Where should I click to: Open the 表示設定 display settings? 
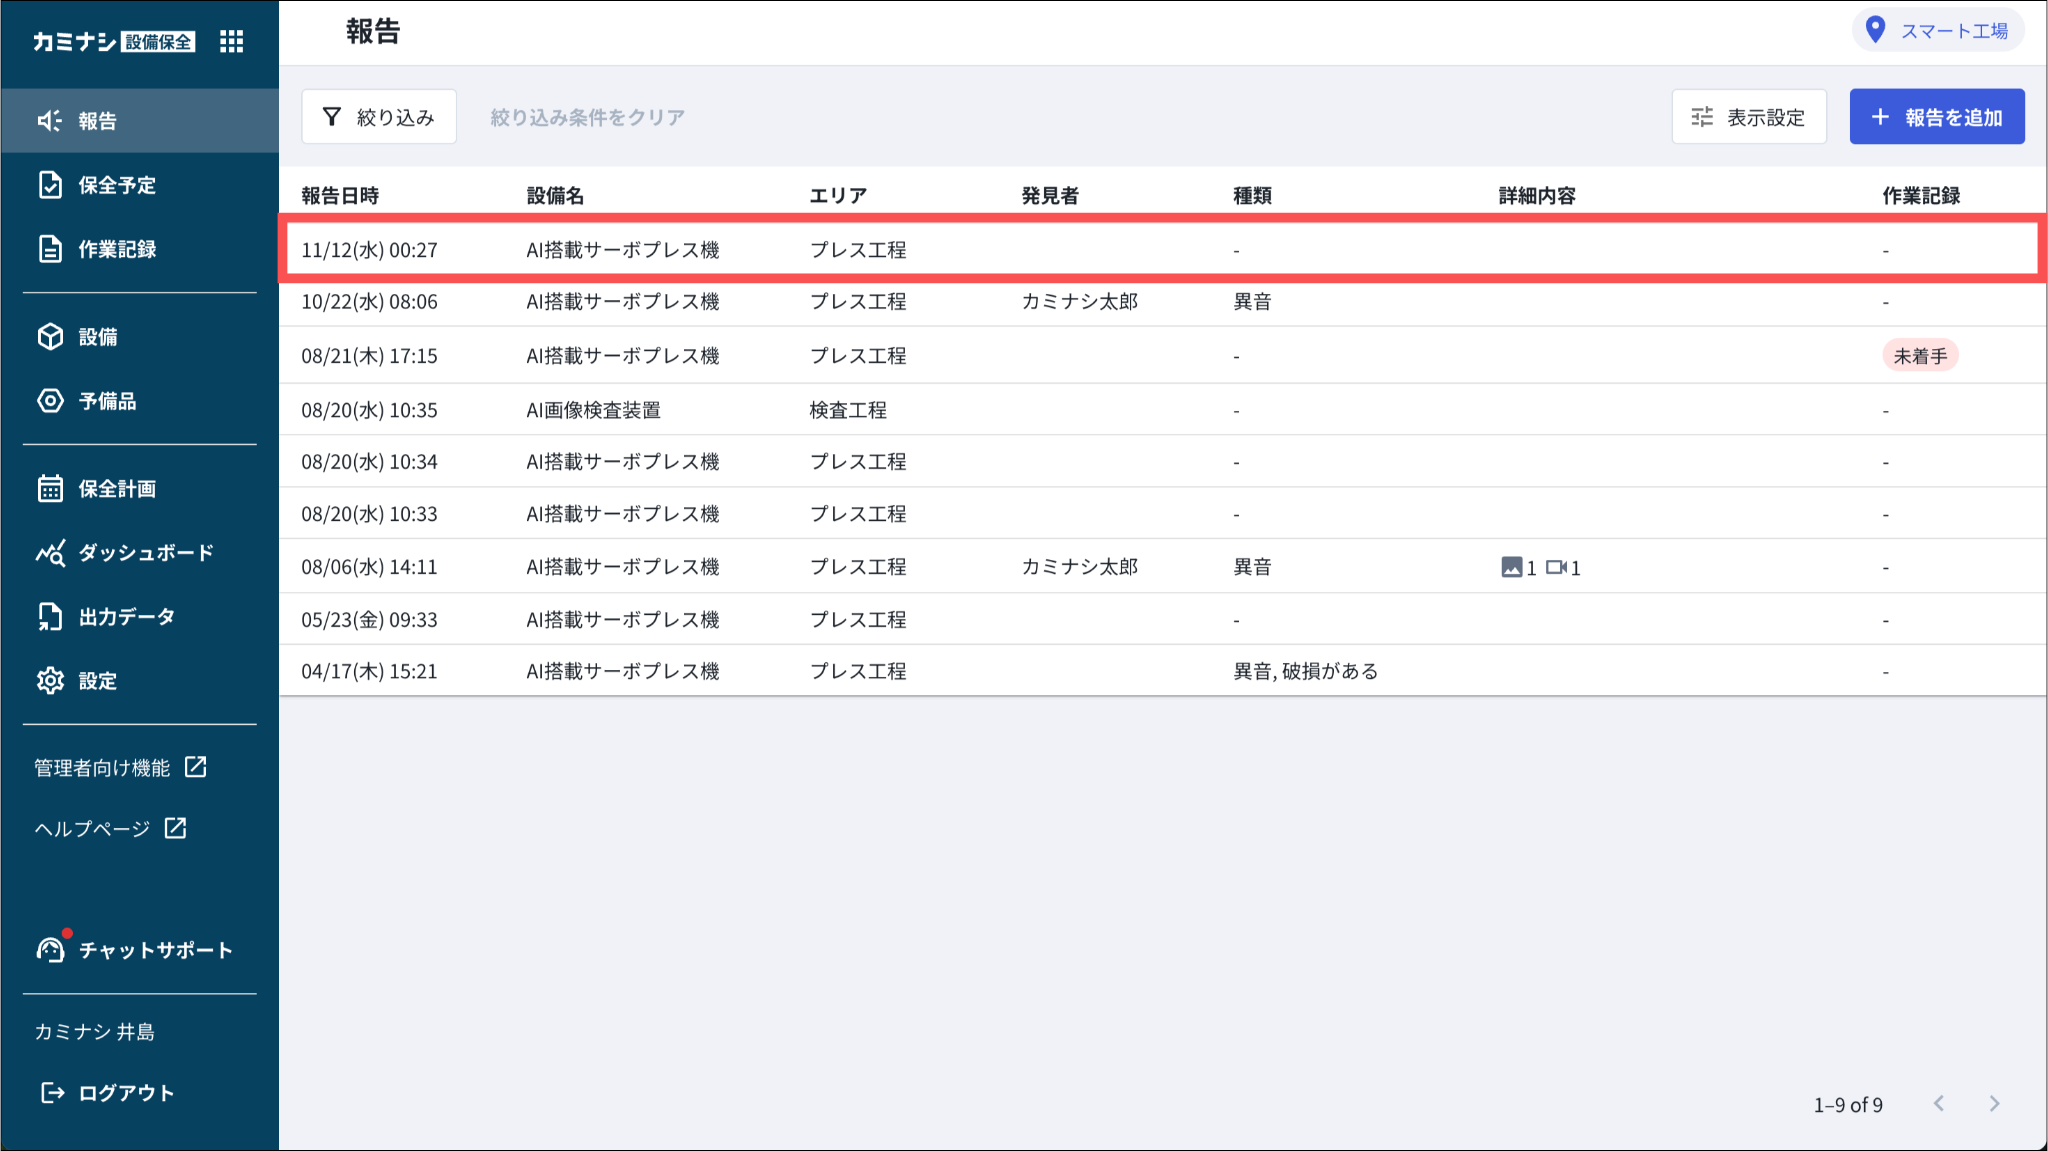[1748, 117]
